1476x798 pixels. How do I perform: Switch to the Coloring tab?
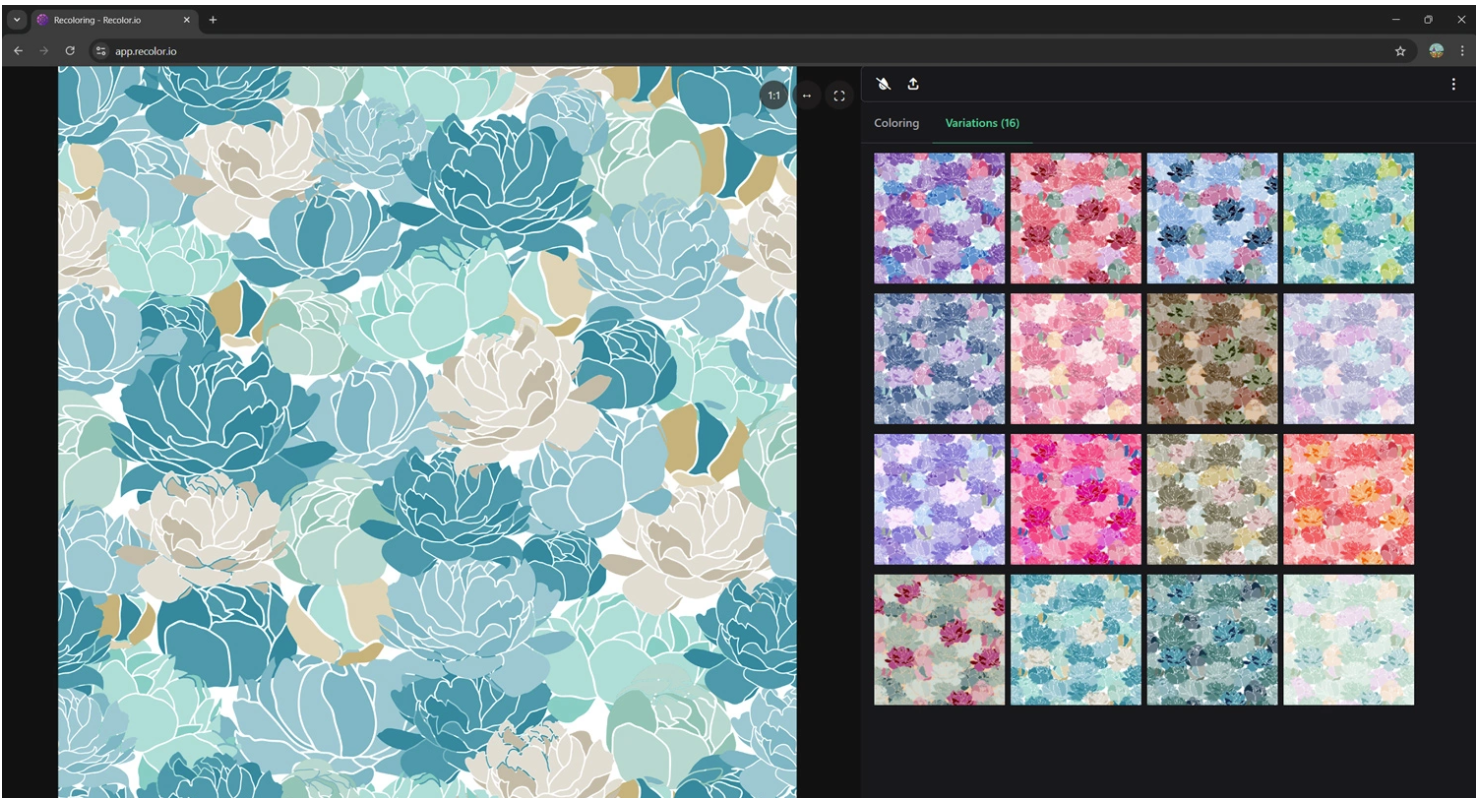pos(894,123)
